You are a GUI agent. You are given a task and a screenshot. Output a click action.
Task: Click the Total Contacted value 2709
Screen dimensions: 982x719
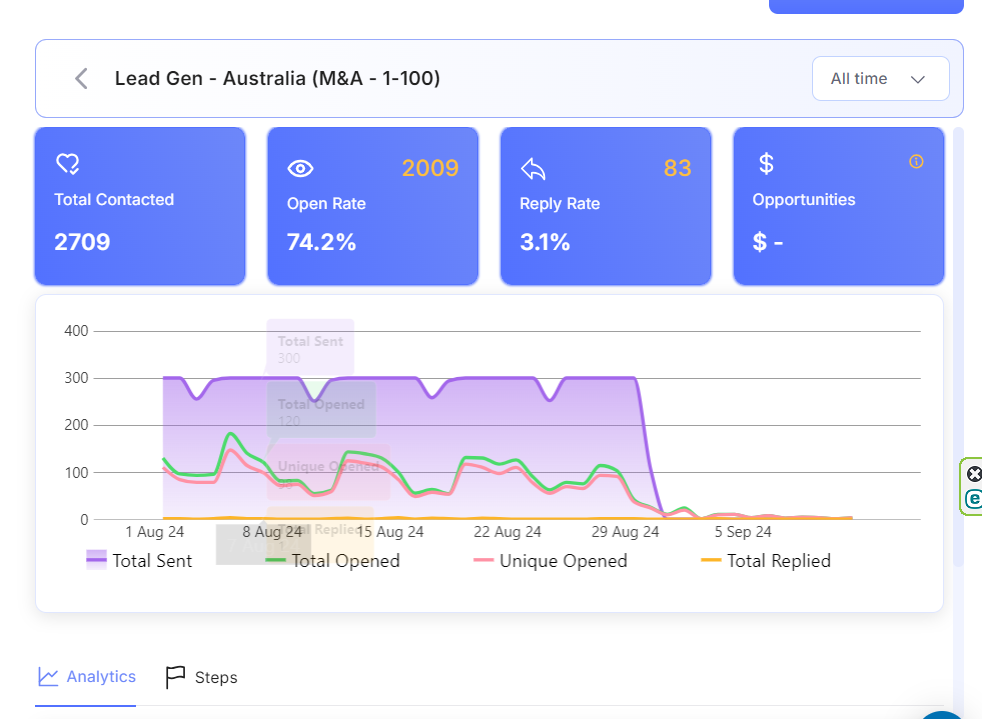82,242
